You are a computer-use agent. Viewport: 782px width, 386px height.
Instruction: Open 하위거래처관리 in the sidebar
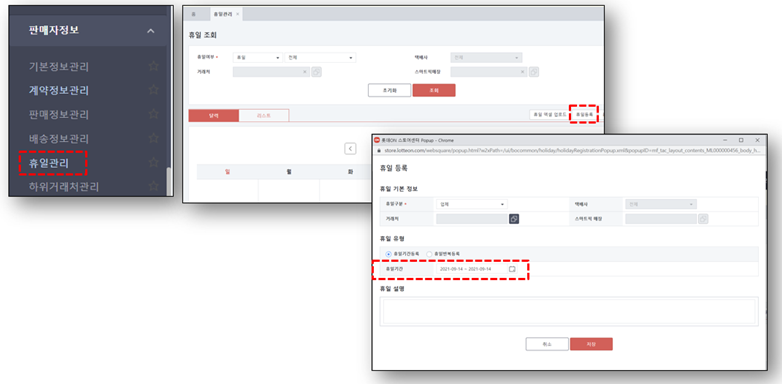pyautogui.click(x=64, y=187)
